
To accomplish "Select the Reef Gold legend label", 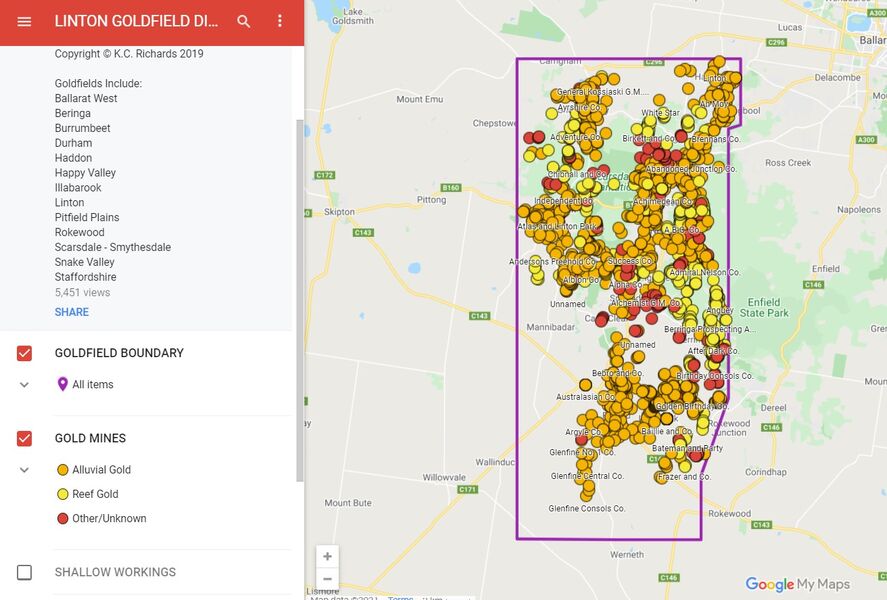I will [x=95, y=494].
